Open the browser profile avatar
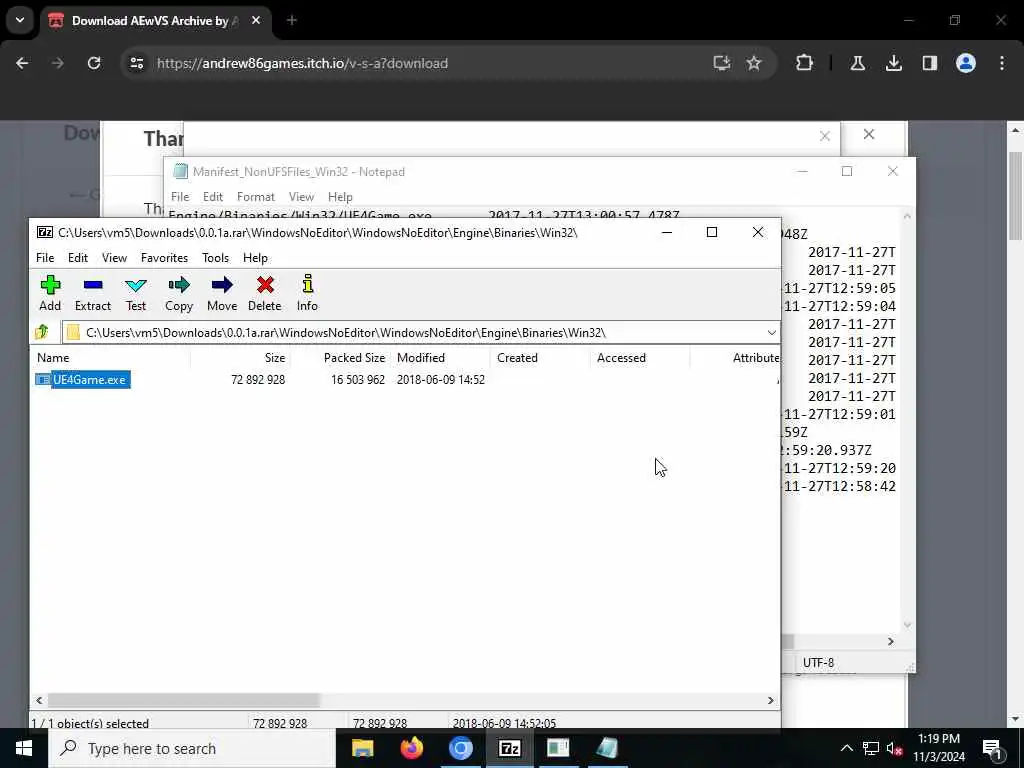Image resolution: width=1024 pixels, height=768 pixels. [x=966, y=63]
